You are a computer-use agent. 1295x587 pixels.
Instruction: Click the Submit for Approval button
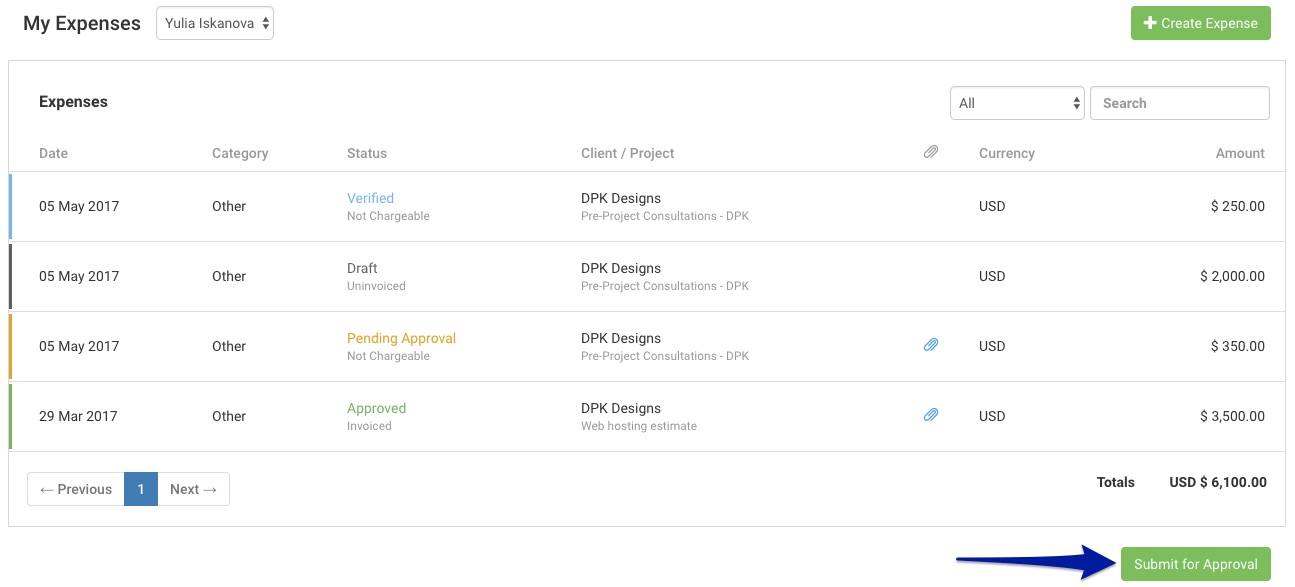1194,563
